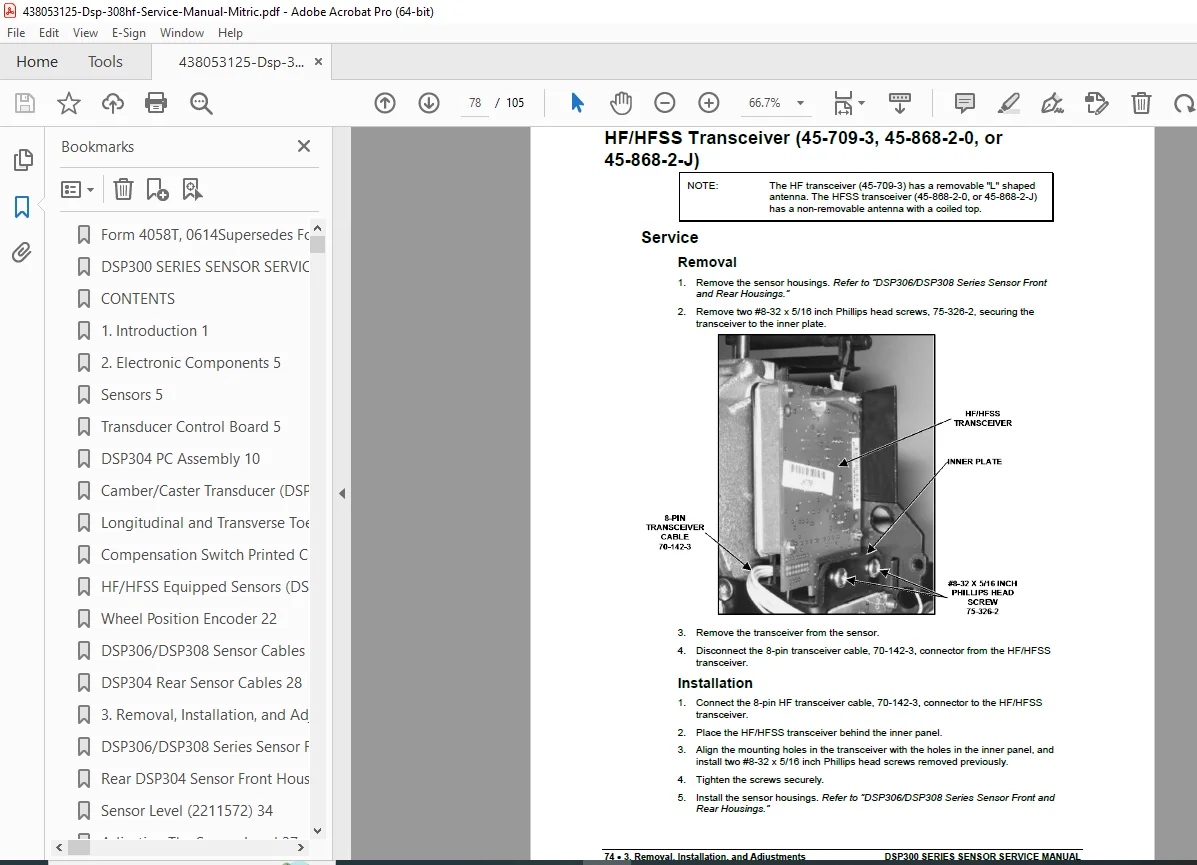The image size is (1197, 865).
Task: Click the upload to cloud icon
Action: 112,103
